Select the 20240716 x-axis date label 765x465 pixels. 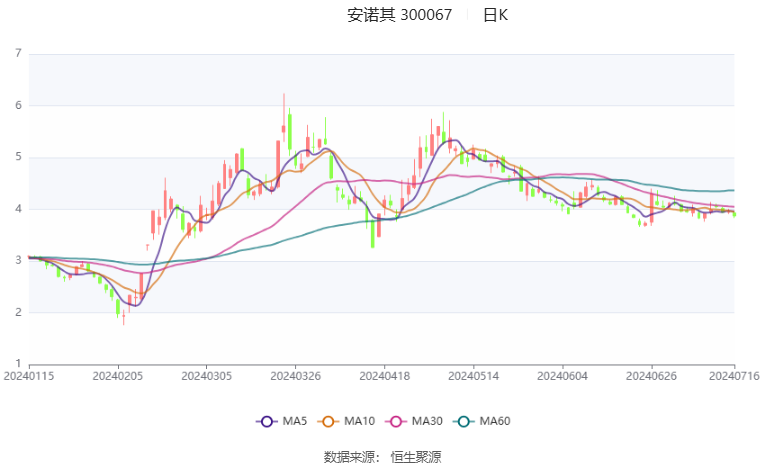tap(734, 376)
